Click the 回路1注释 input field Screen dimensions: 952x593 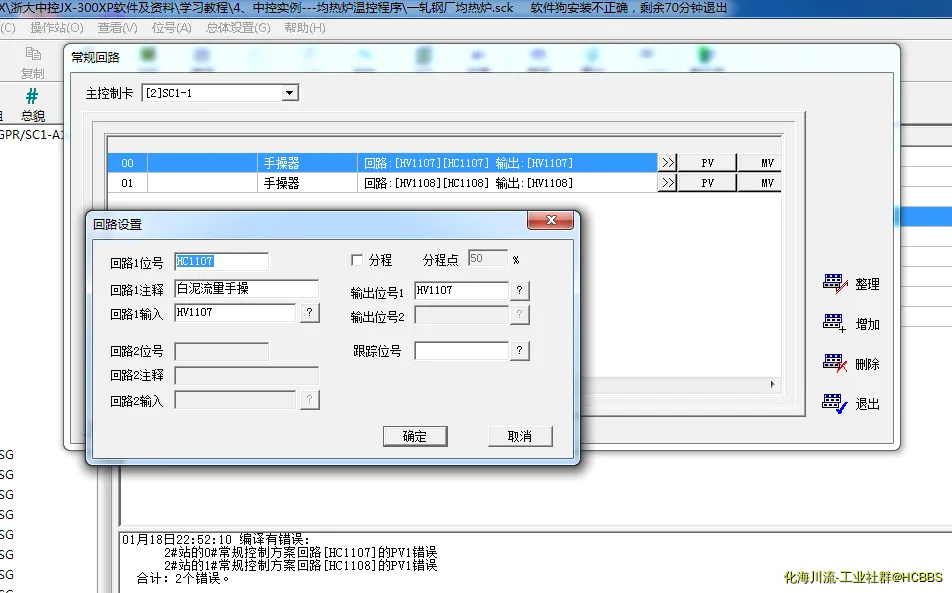pos(246,289)
